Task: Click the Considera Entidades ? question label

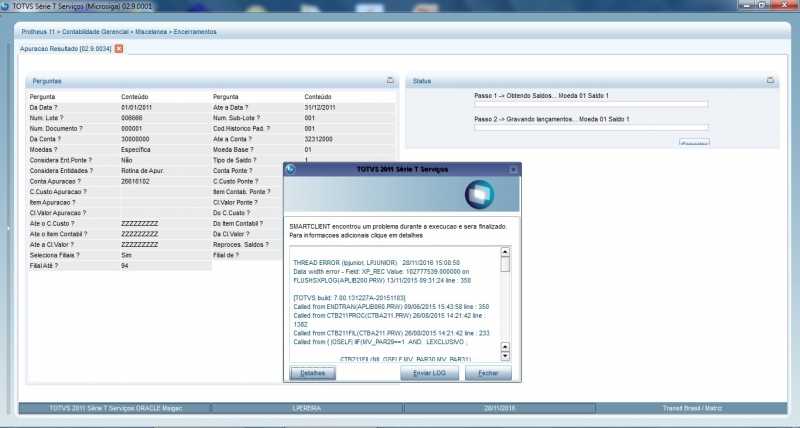Action: click(61, 171)
